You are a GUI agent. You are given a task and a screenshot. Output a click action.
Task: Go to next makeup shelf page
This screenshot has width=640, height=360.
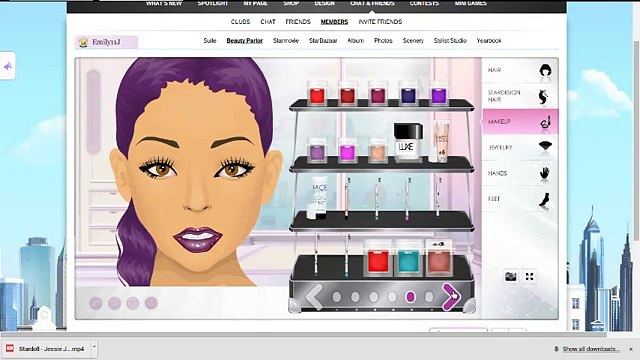click(452, 297)
